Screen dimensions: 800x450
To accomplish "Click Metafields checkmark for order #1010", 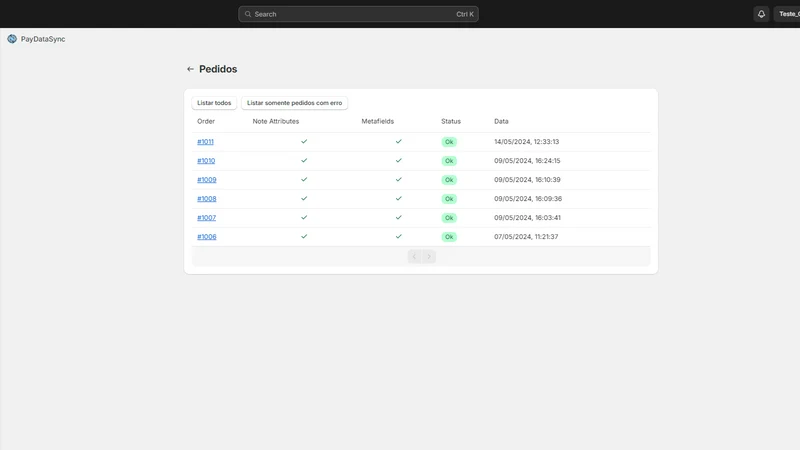I will (x=398, y=160).
